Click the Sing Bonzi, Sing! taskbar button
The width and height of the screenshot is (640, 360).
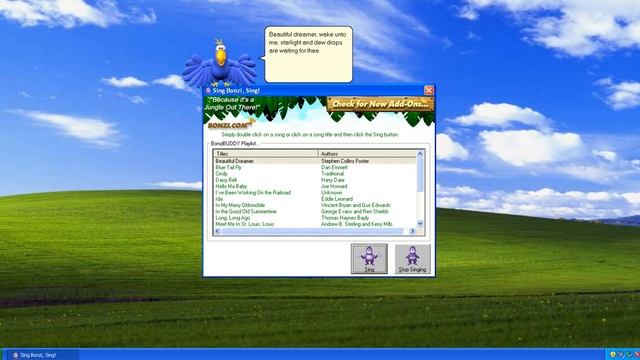click(43, 355)
